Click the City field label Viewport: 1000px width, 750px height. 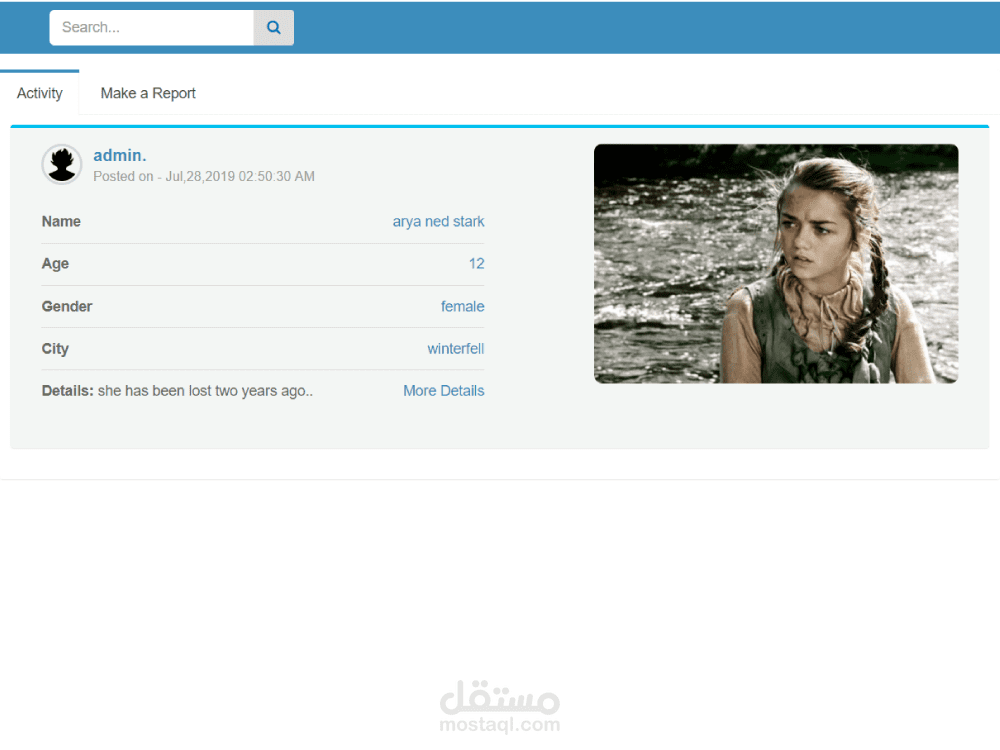click(x=55, y=348)
